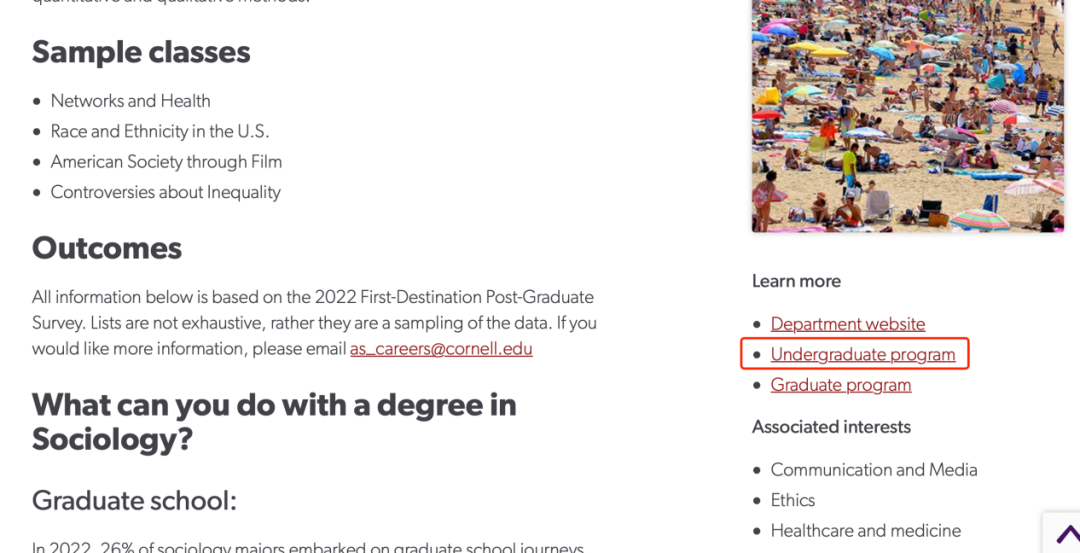Click the Sample classes heading

141,52
